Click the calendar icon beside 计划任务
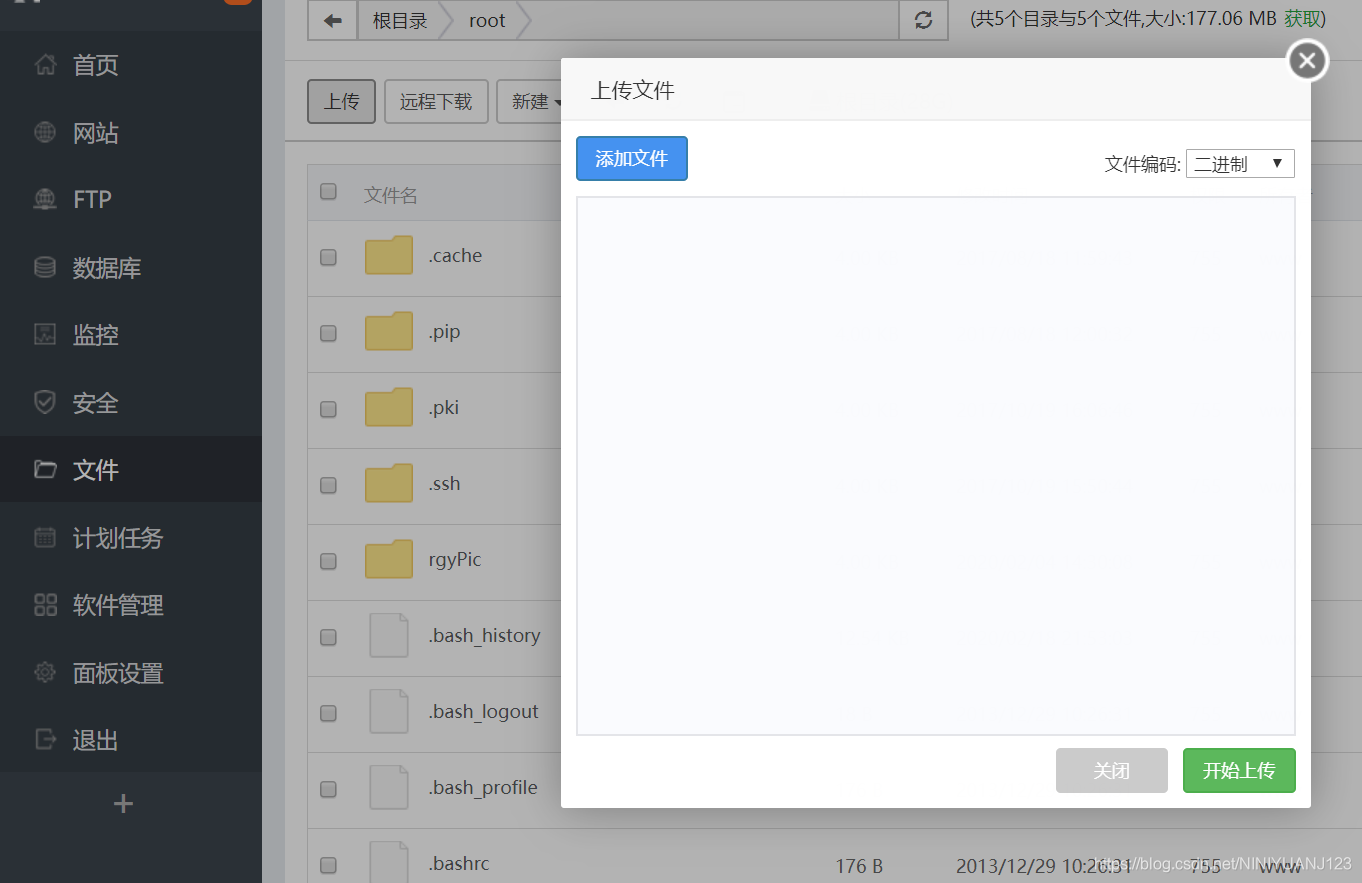The height and width of the screenshot is (883, 1362). (45, 537)
